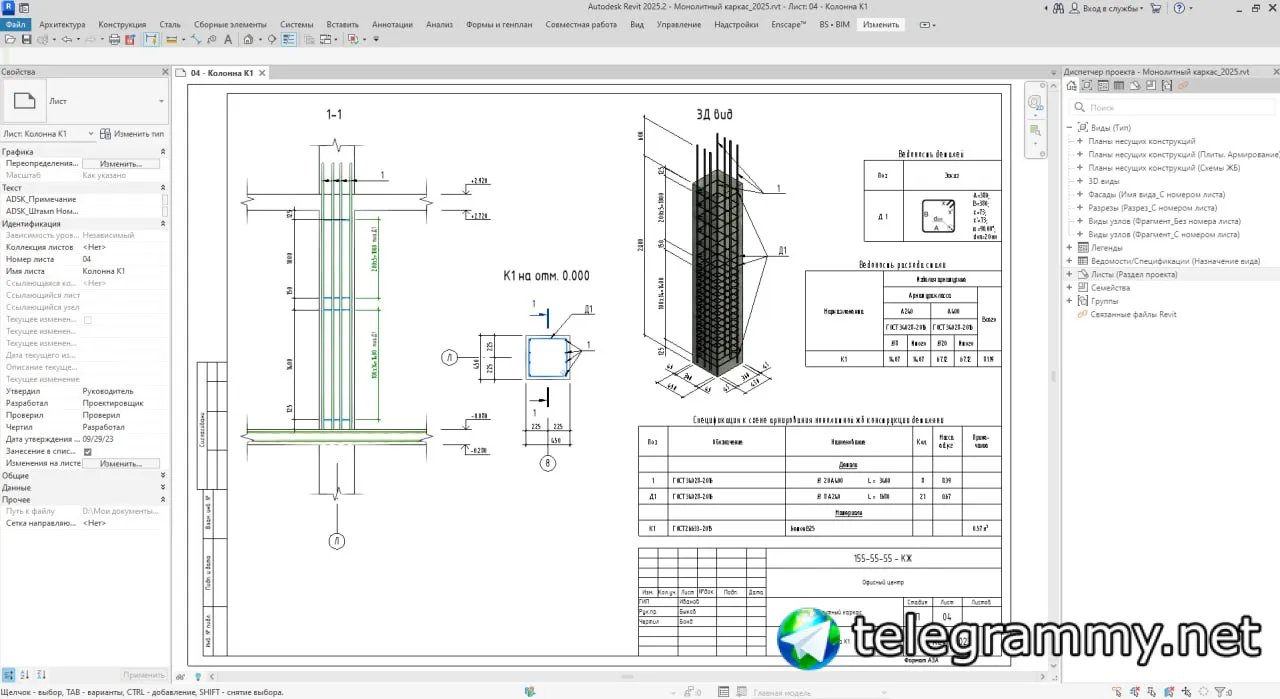
Task: Switch to the 'Совместная работа' ribbon tab
Action: click(580, 24)
